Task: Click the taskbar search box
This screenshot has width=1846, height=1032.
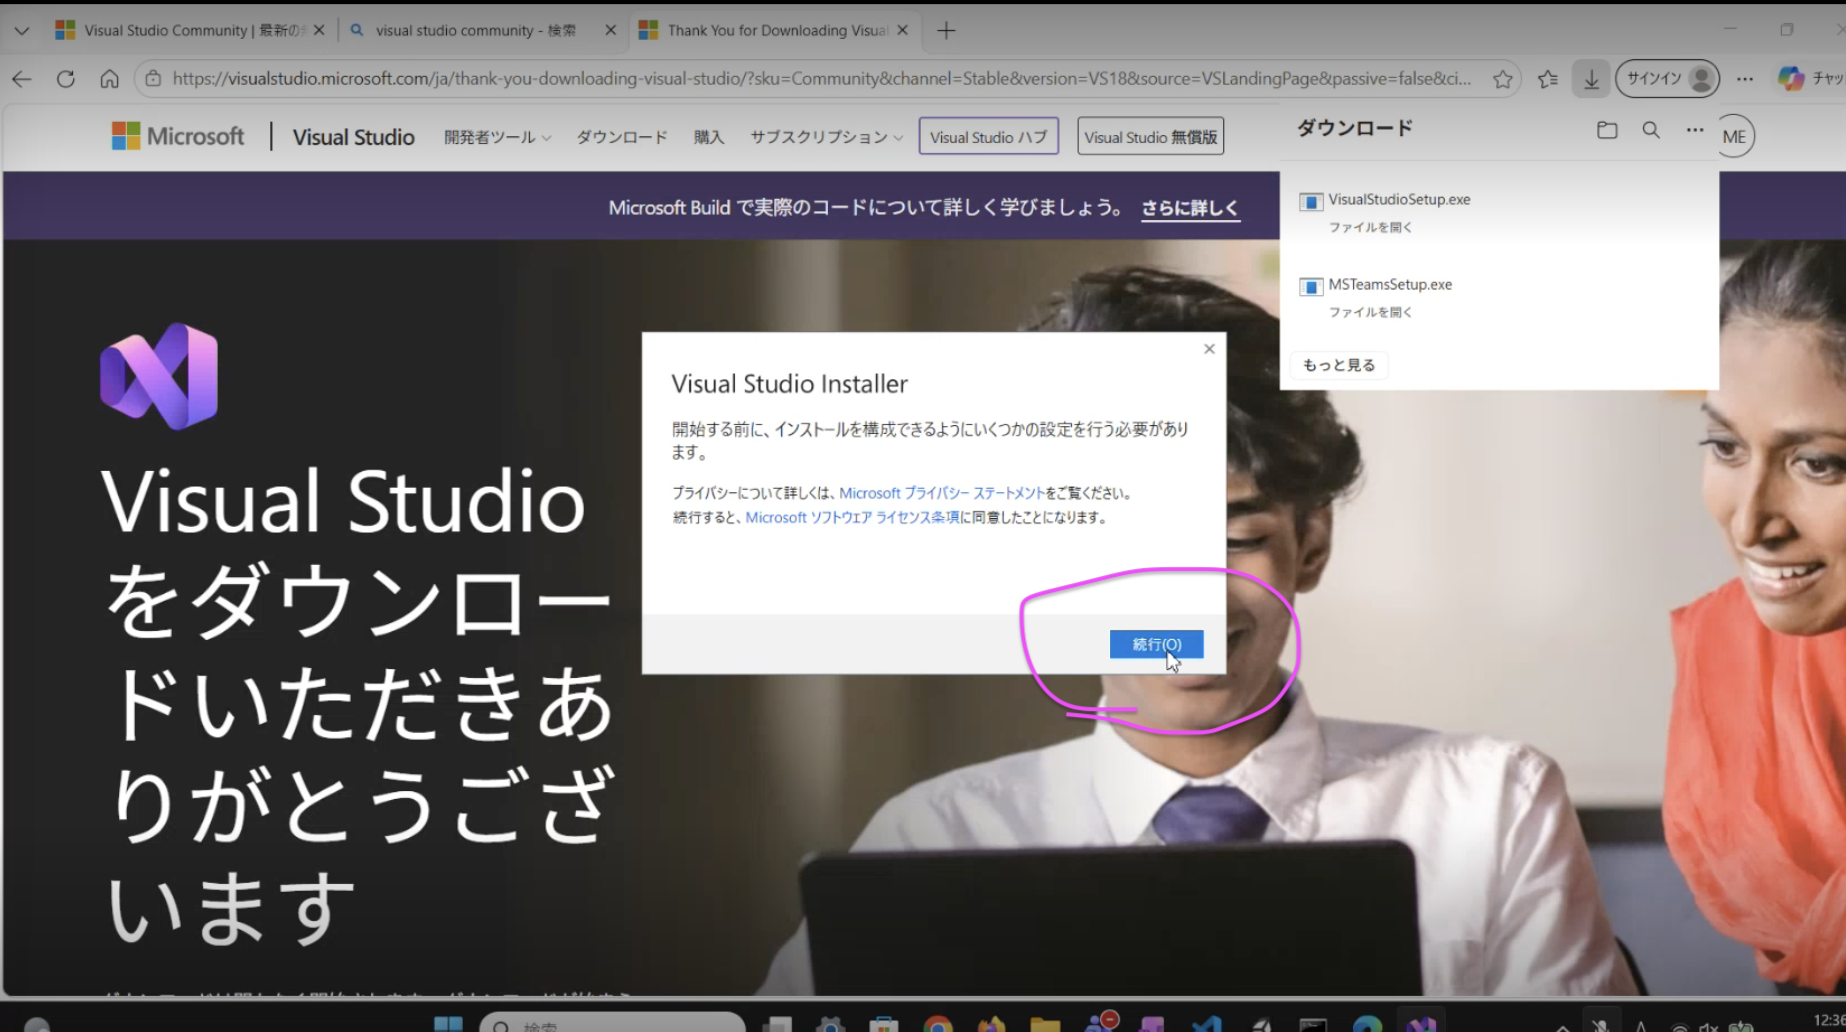Action: tap(612, 1022)
